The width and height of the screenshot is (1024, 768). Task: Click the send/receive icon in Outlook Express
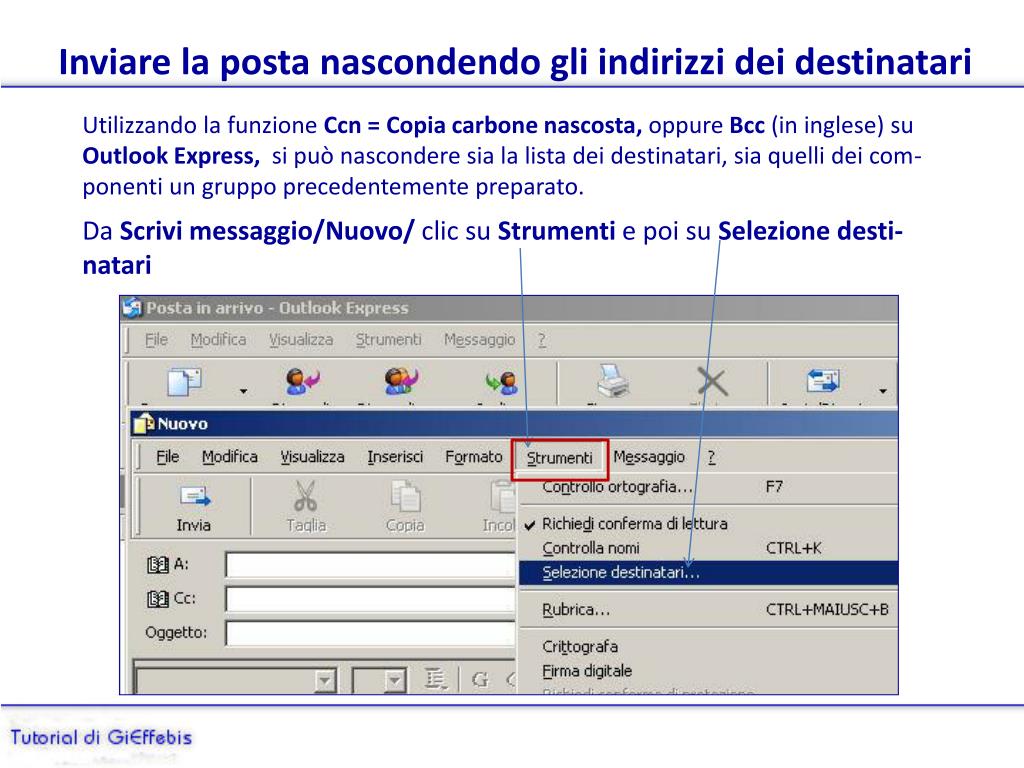click(x=823, y=380)
